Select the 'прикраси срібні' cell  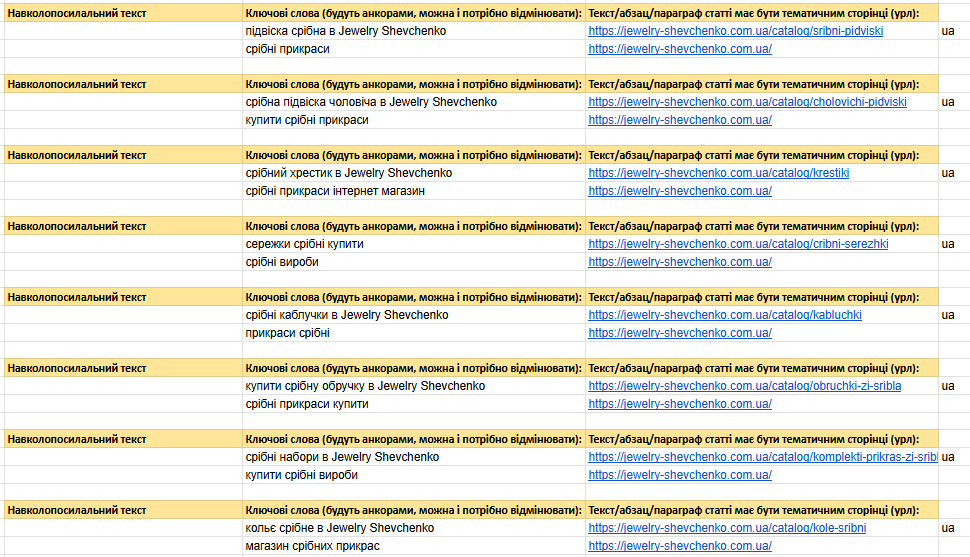pyautogui.click(x=414, y=333)
